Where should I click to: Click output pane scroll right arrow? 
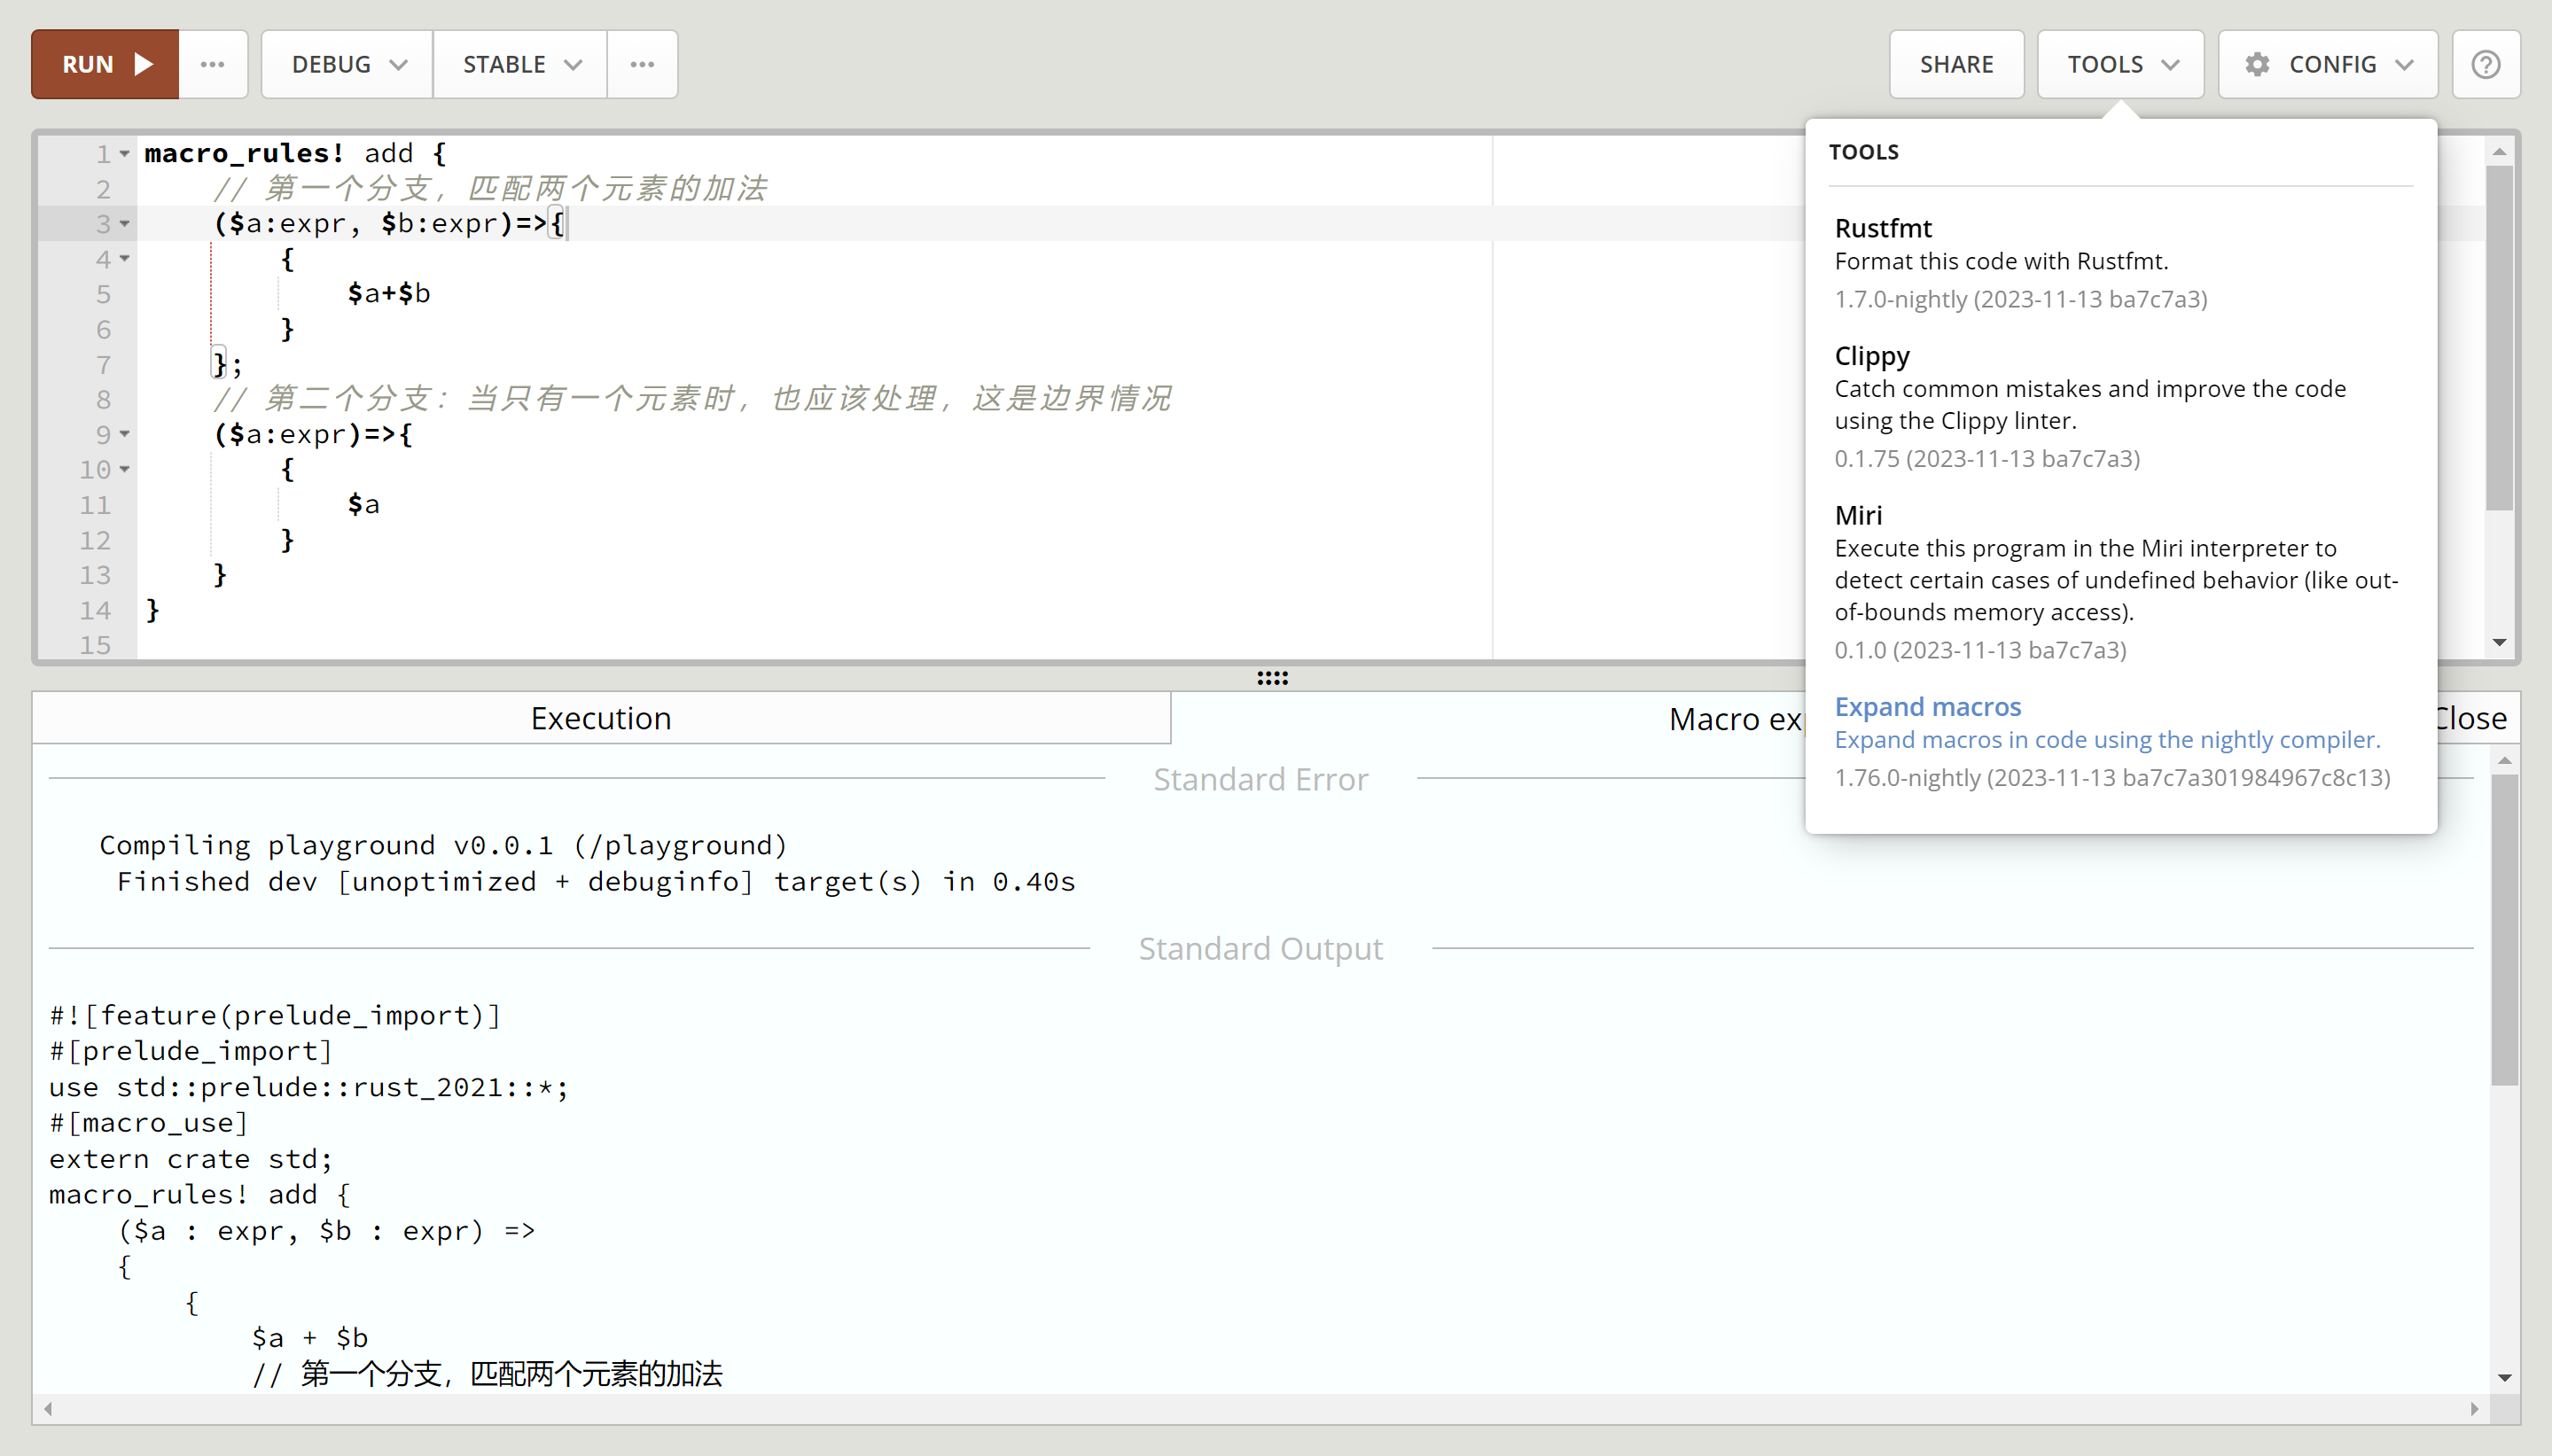[2474, 1409]
